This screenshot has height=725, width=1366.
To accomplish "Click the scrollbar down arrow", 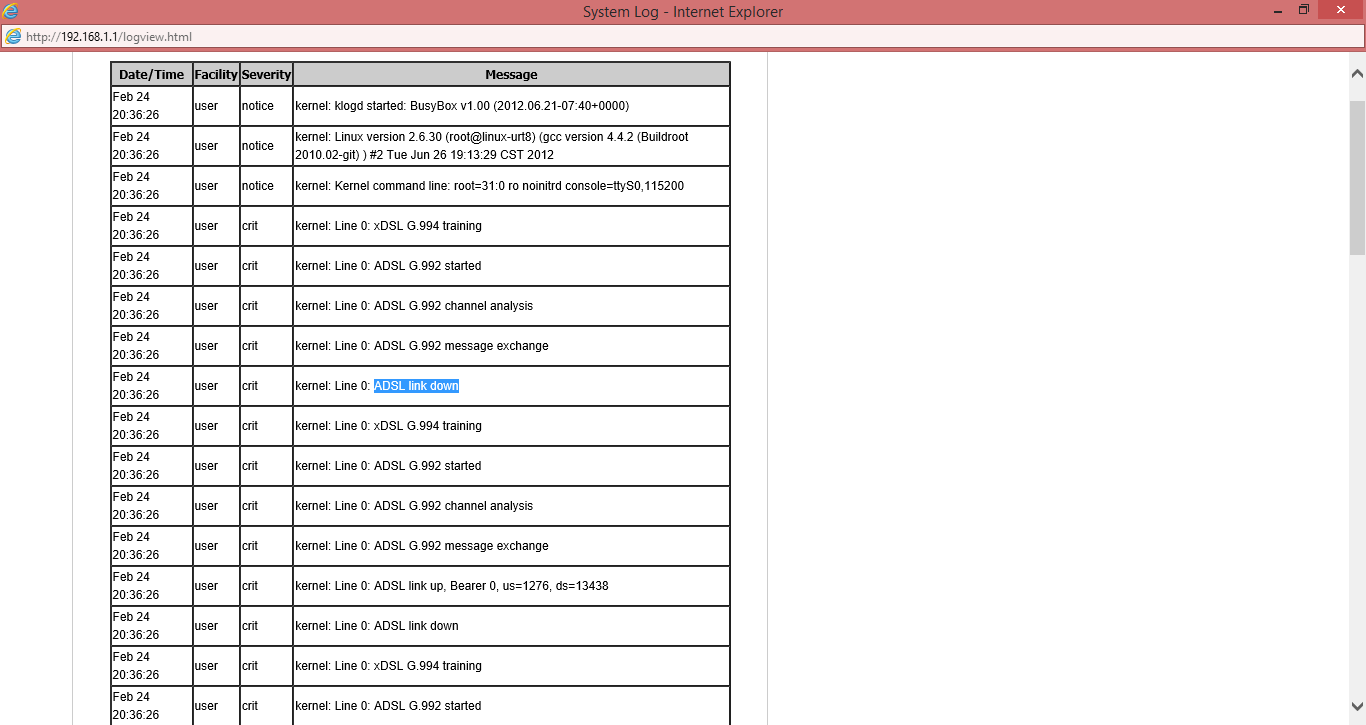I will pyautogui.click(x=1357, y=705).
